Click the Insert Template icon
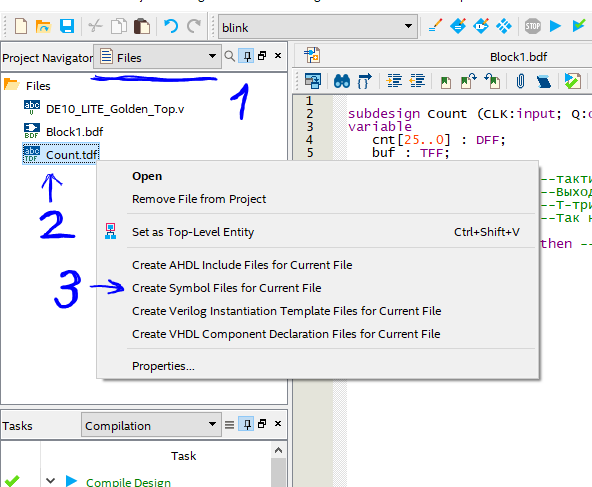Screen dimensions: 592x487 tap(543, 81)
